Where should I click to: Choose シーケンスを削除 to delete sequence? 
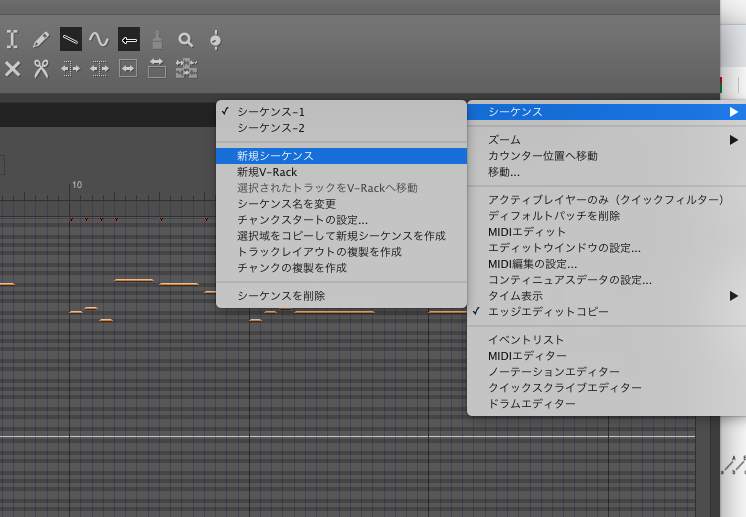pos(341,296)
